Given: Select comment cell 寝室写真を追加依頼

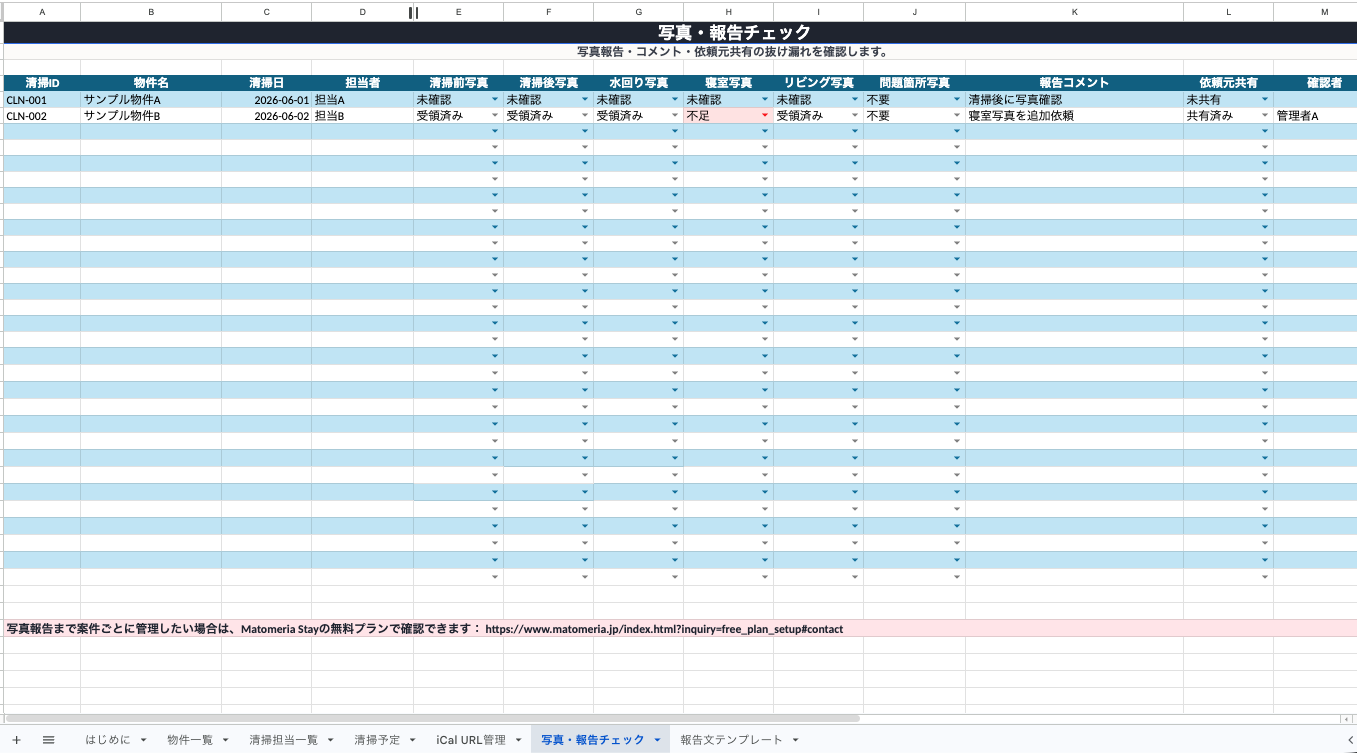Looking at the screenshot, I should click(1074, 116).
